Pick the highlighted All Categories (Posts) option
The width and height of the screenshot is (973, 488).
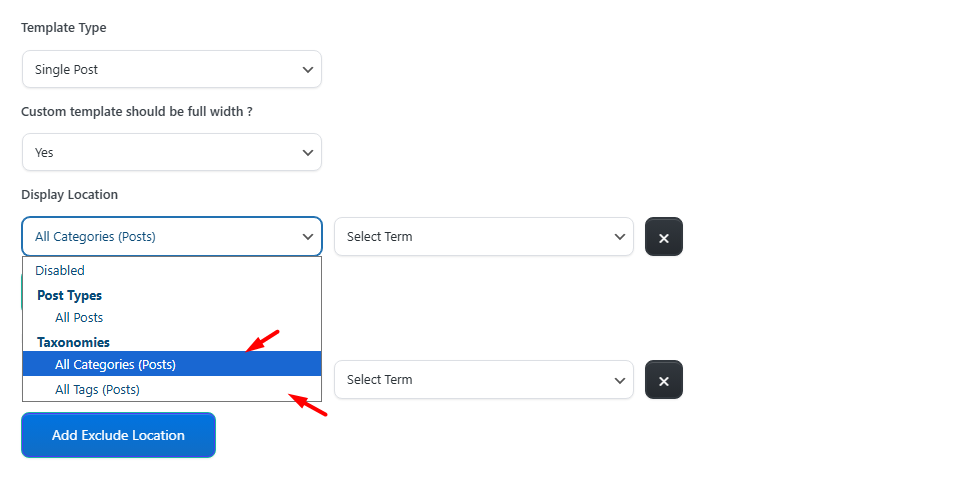[x=115, y=365]
